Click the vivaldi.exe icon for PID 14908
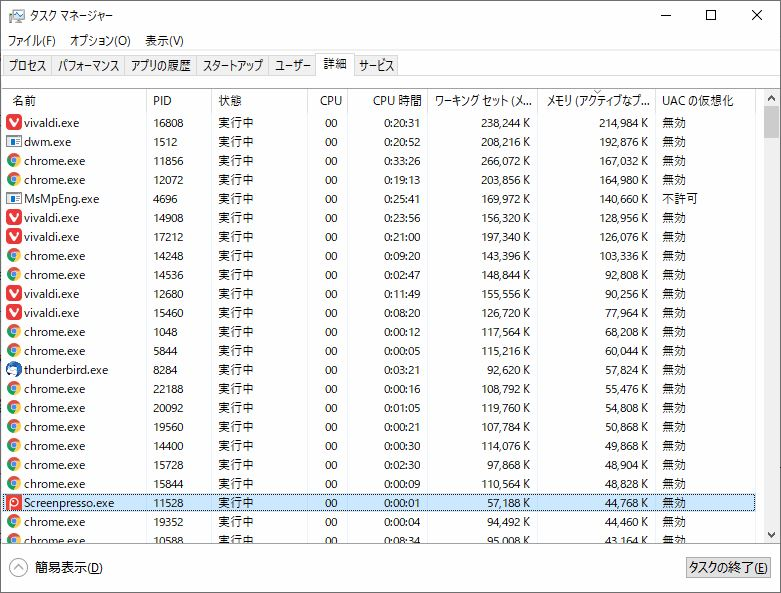The image size is (781, 593). pyautogui.click(x=14, y=218)
